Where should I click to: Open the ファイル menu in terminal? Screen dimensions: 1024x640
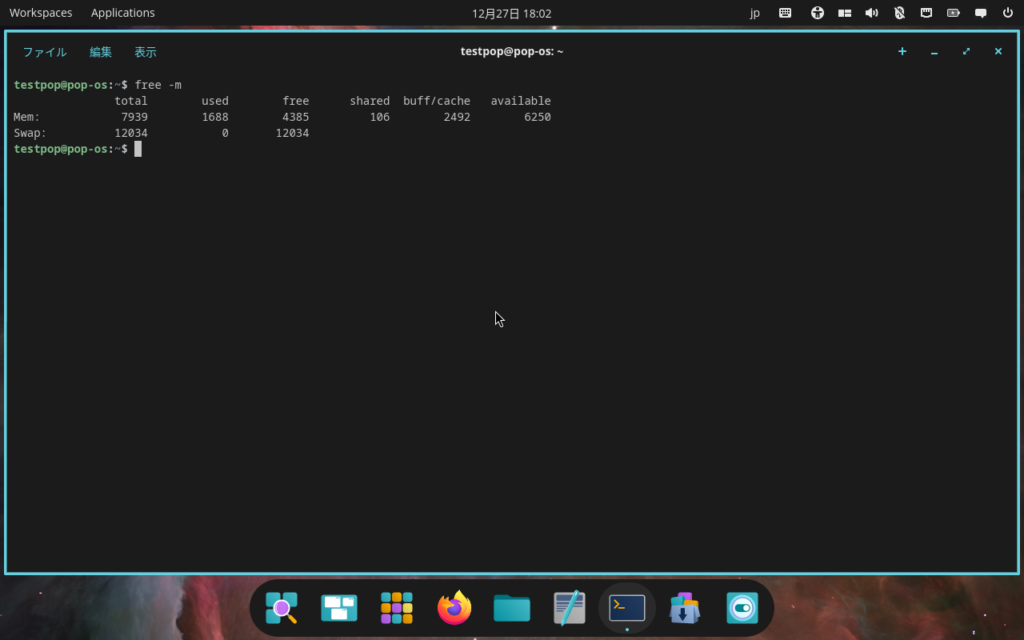point(44,52)
